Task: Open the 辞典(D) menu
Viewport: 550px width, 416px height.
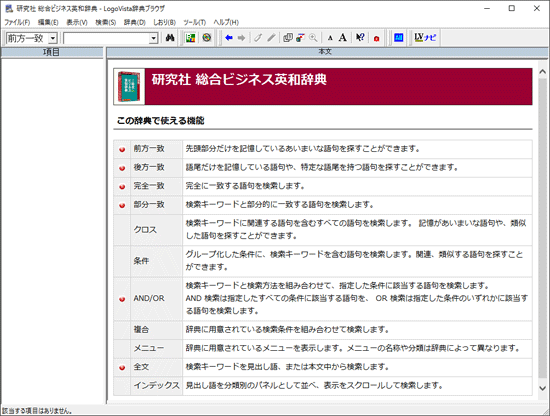Action: (x=134, y=22)
